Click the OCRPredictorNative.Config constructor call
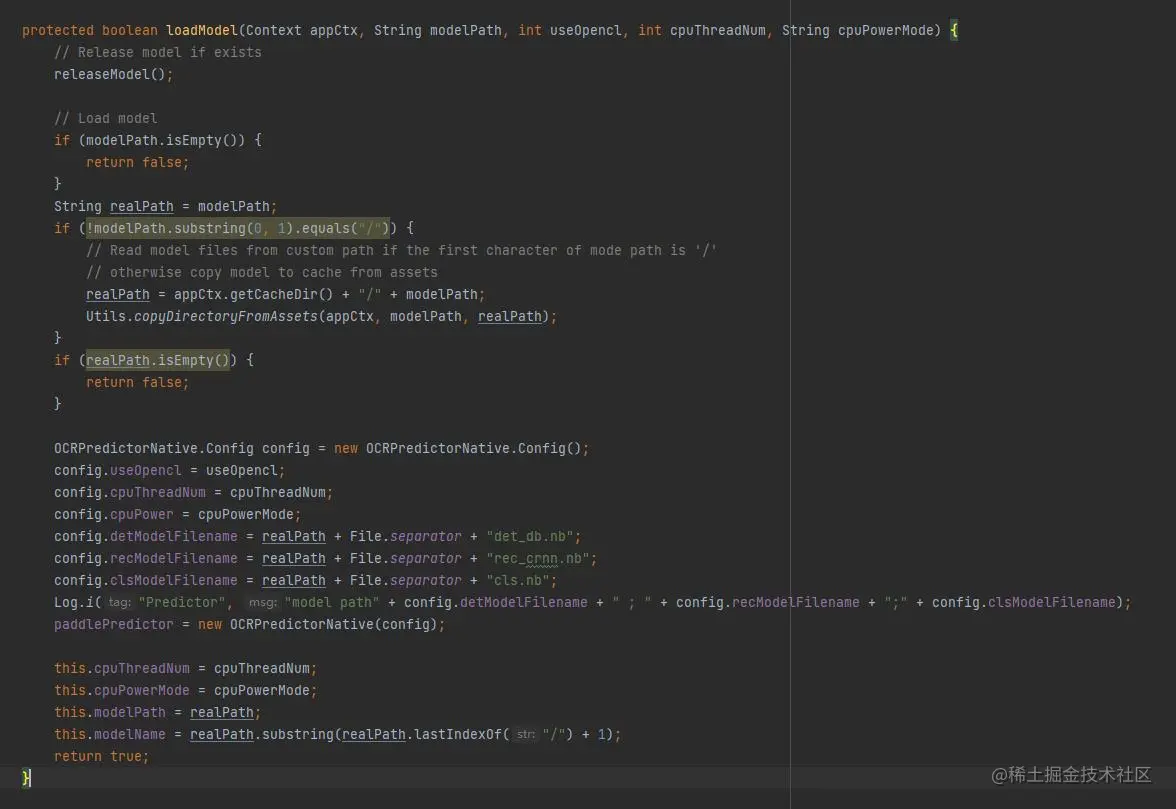 (480, 448)
